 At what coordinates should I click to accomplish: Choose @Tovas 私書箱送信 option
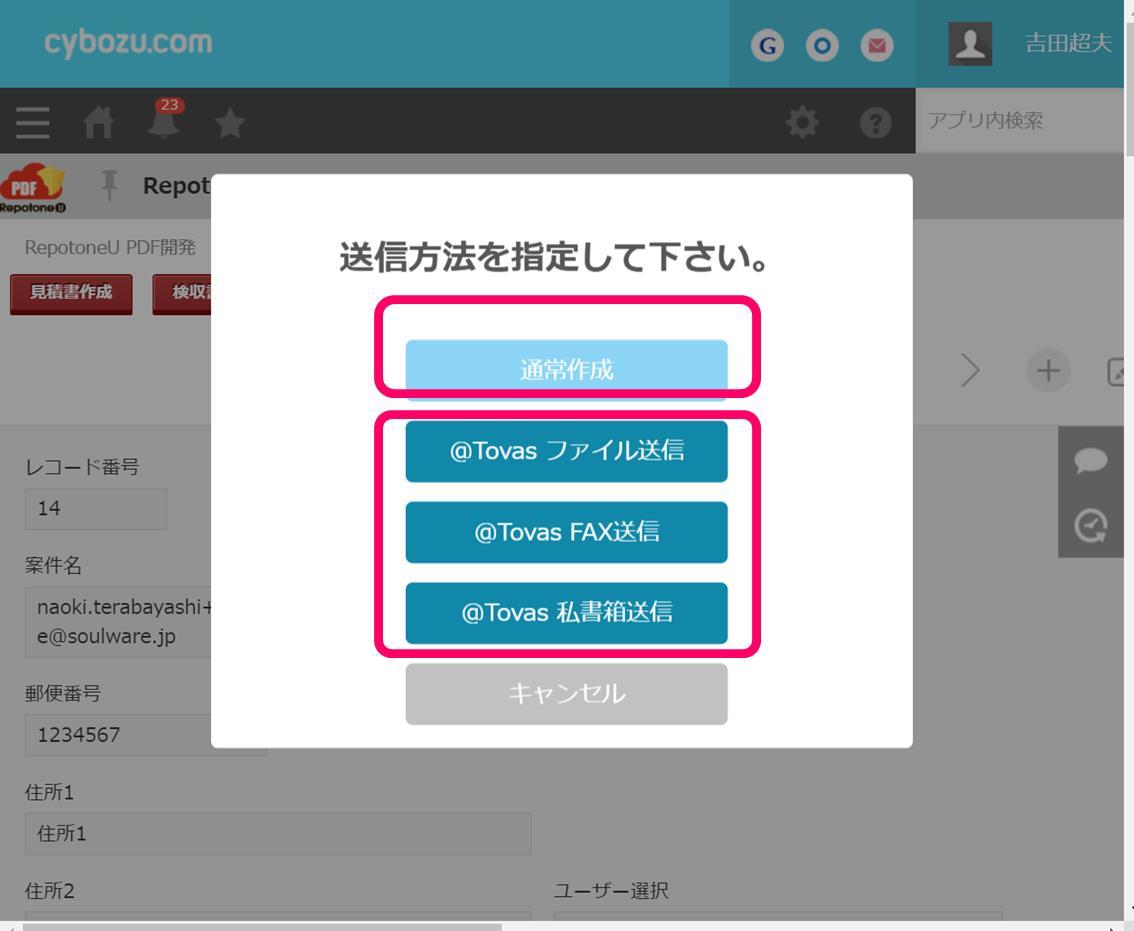coord(566,612)
